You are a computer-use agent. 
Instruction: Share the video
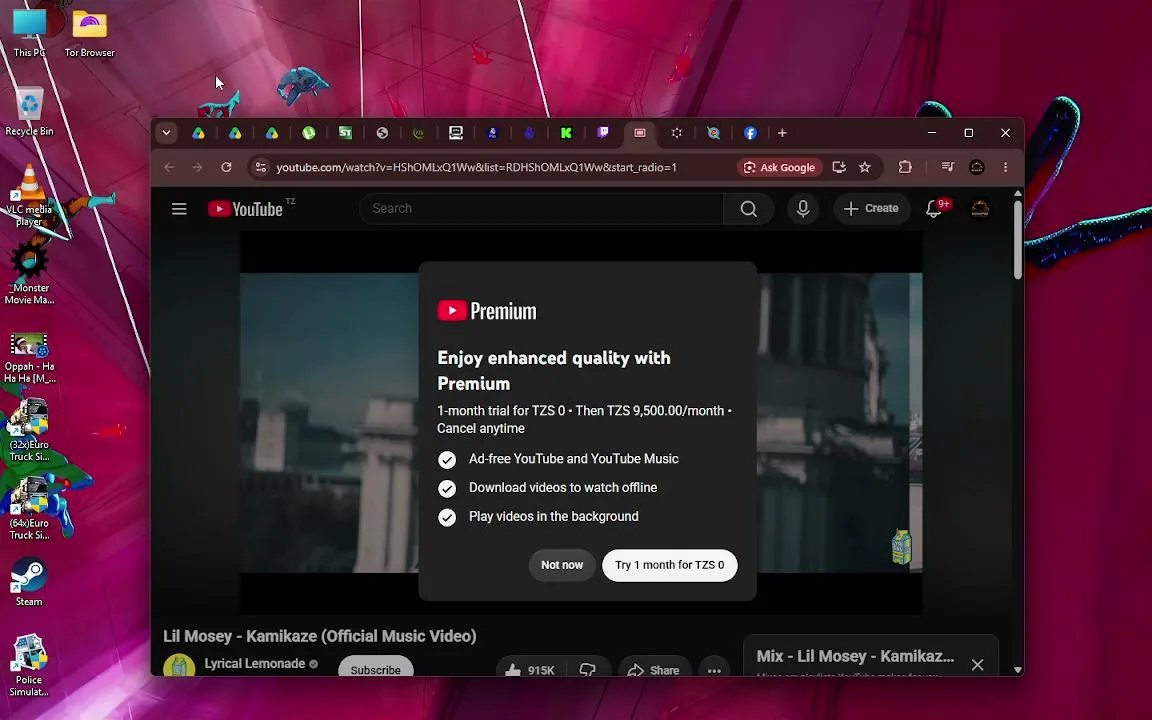653,669
